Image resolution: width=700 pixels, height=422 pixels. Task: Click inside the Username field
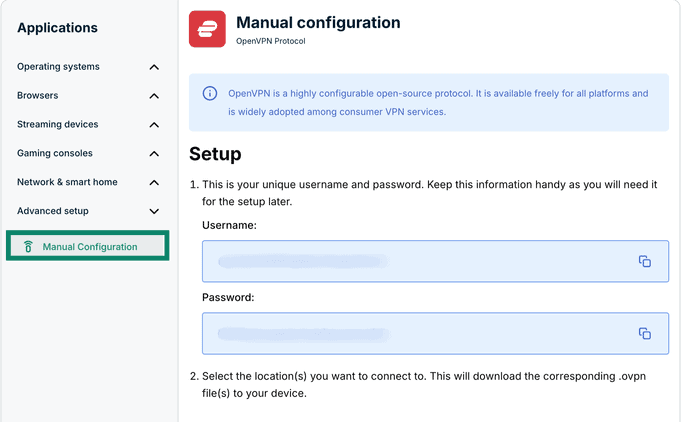(435, 261)
